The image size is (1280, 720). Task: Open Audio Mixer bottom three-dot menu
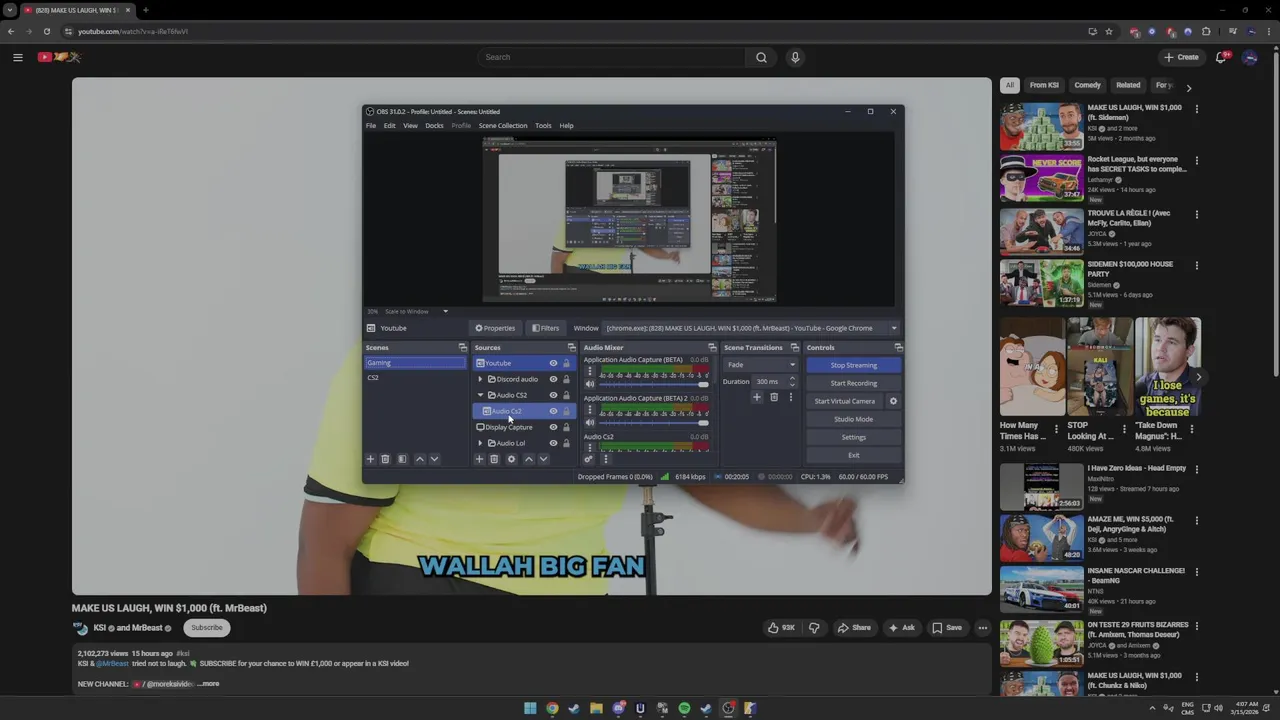click(605, 459)
